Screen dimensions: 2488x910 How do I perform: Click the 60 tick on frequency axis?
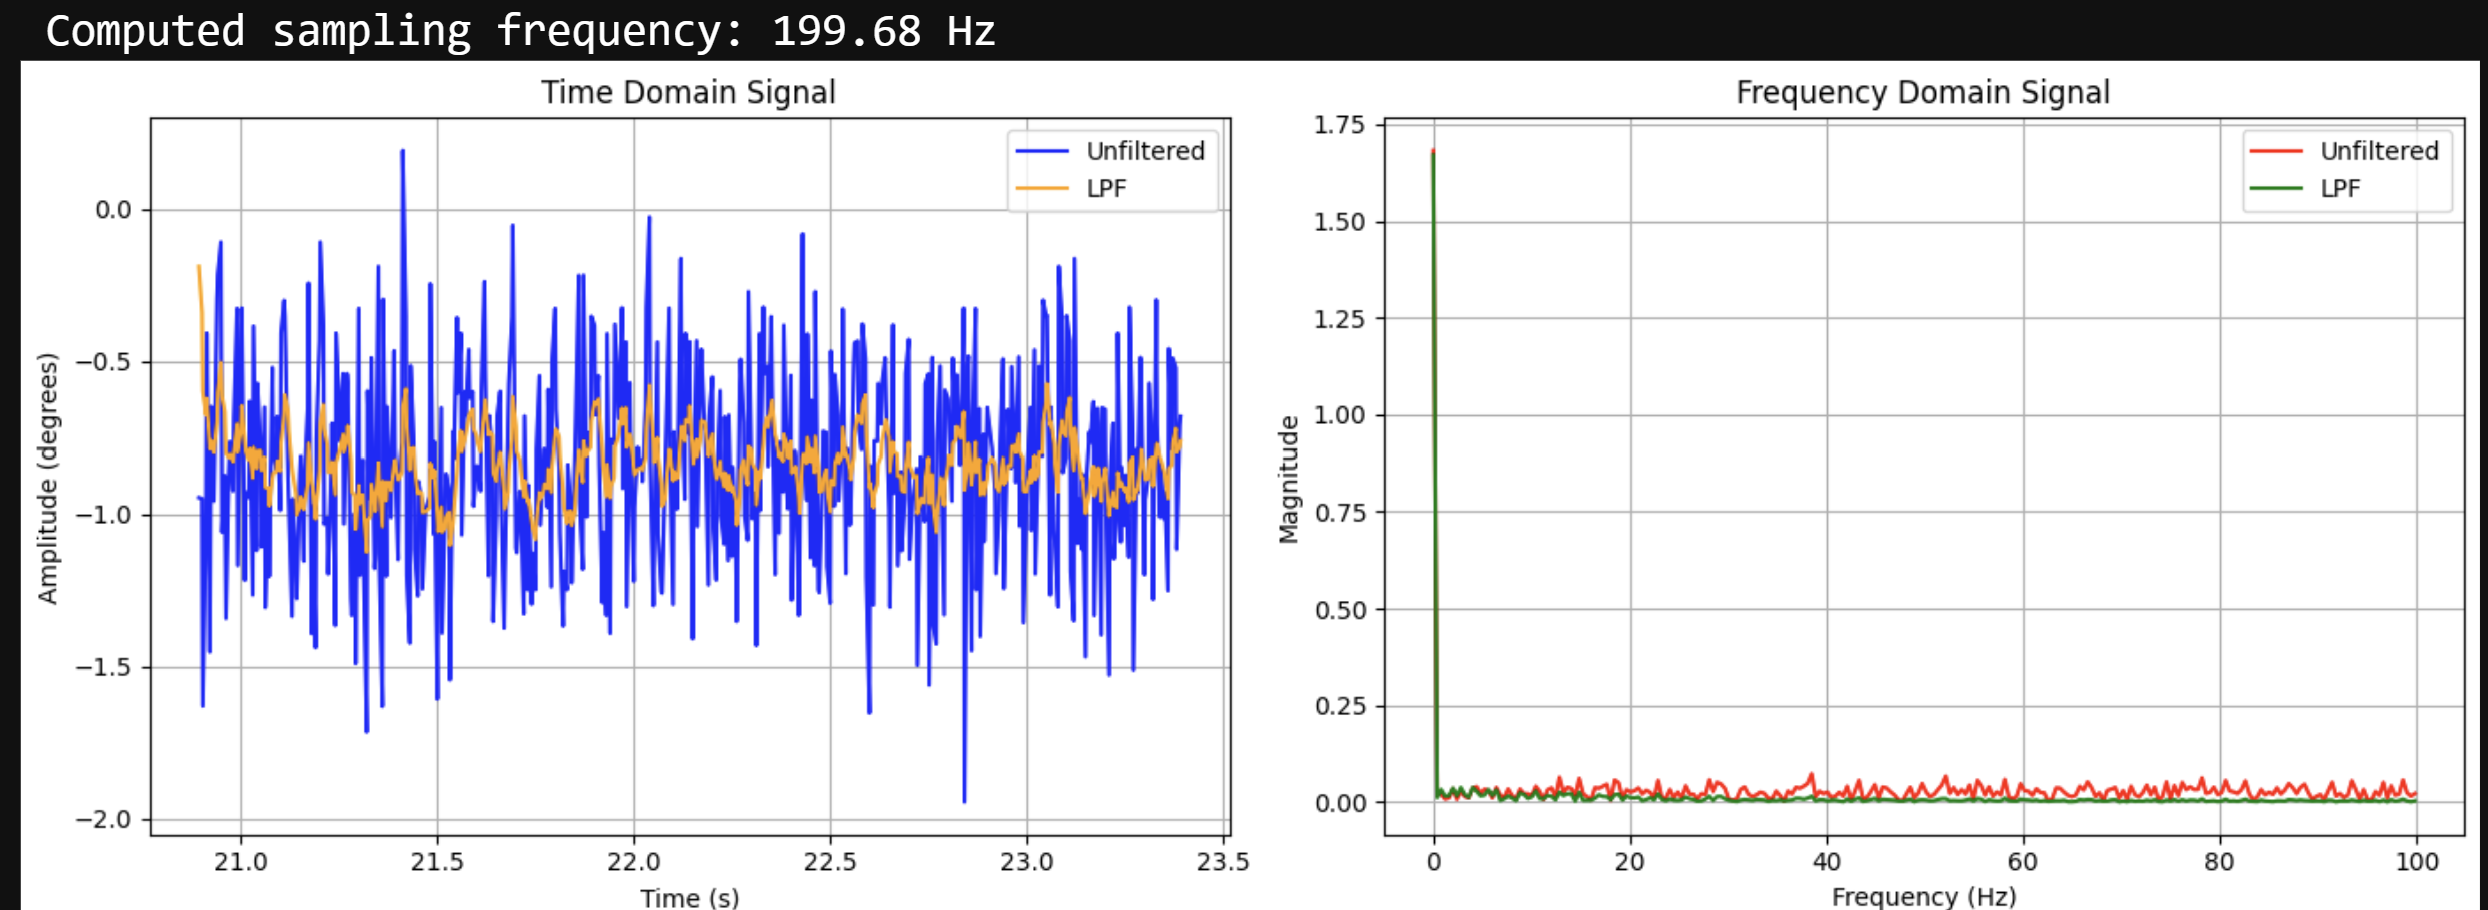click(x=2023, y=862)
